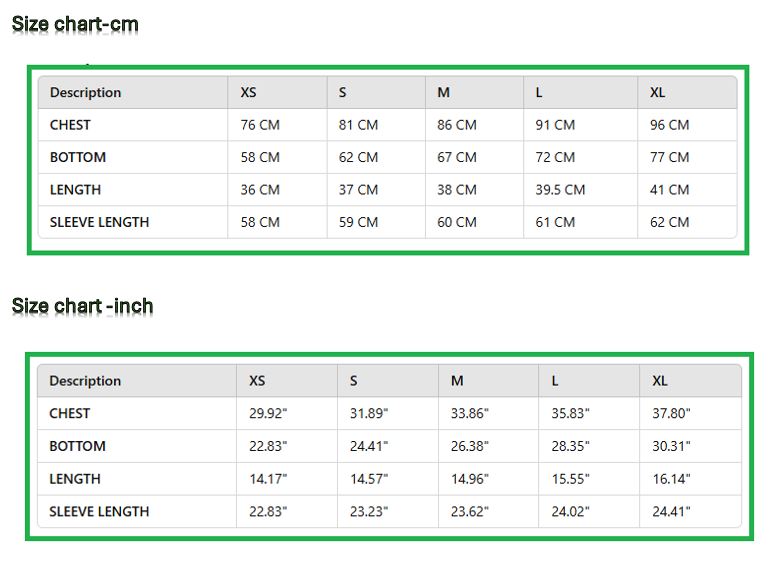
Task: Select the SLEEVE LENGTH label in the inch chart
Action: [x=99, y=511]
